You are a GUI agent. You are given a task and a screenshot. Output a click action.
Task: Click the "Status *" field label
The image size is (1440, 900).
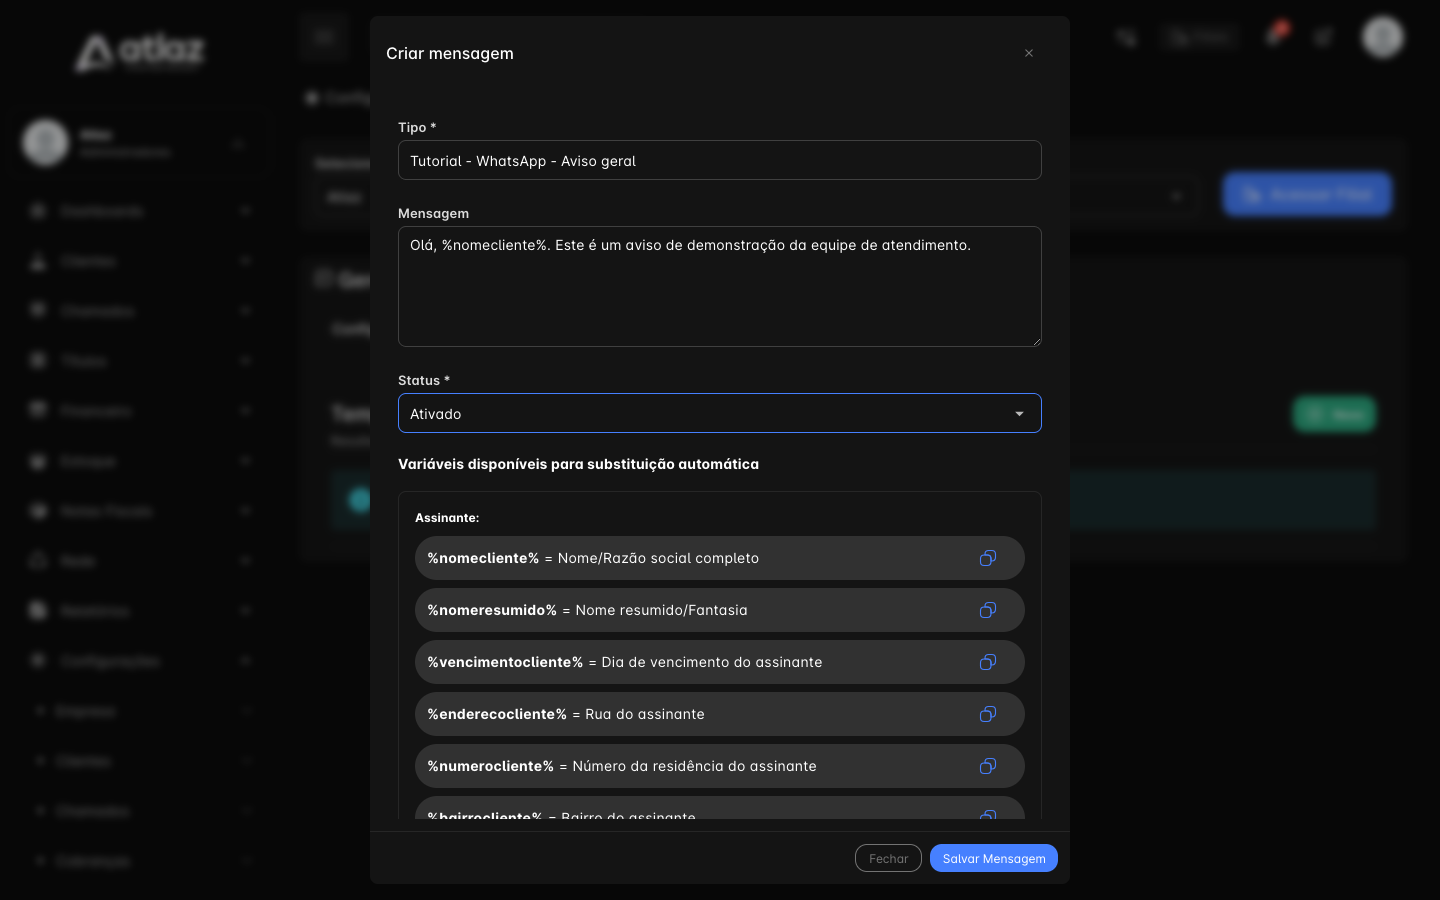point(424,380)
